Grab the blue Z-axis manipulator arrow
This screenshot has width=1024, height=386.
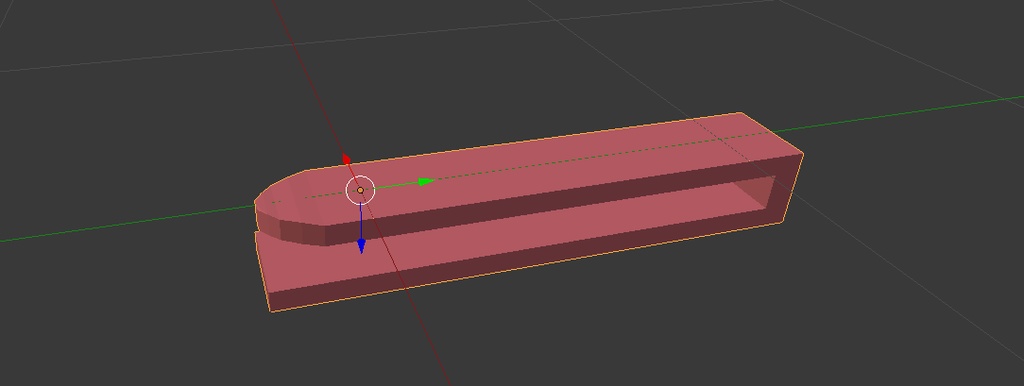[361, 246]
